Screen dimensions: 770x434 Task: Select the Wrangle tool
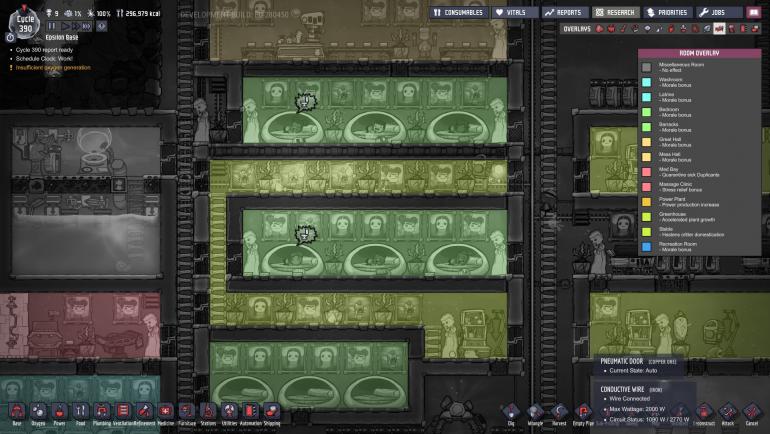[535, 412]
